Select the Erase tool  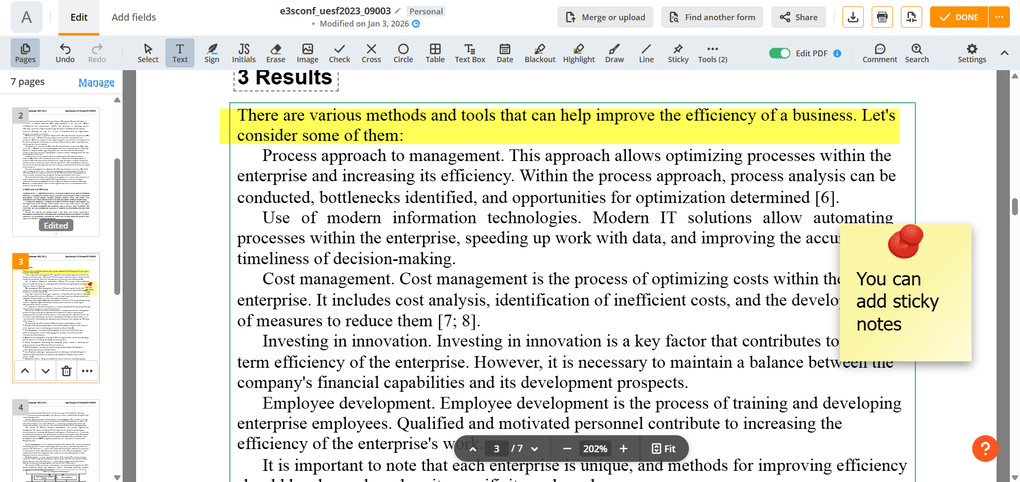tap(275, 53)
